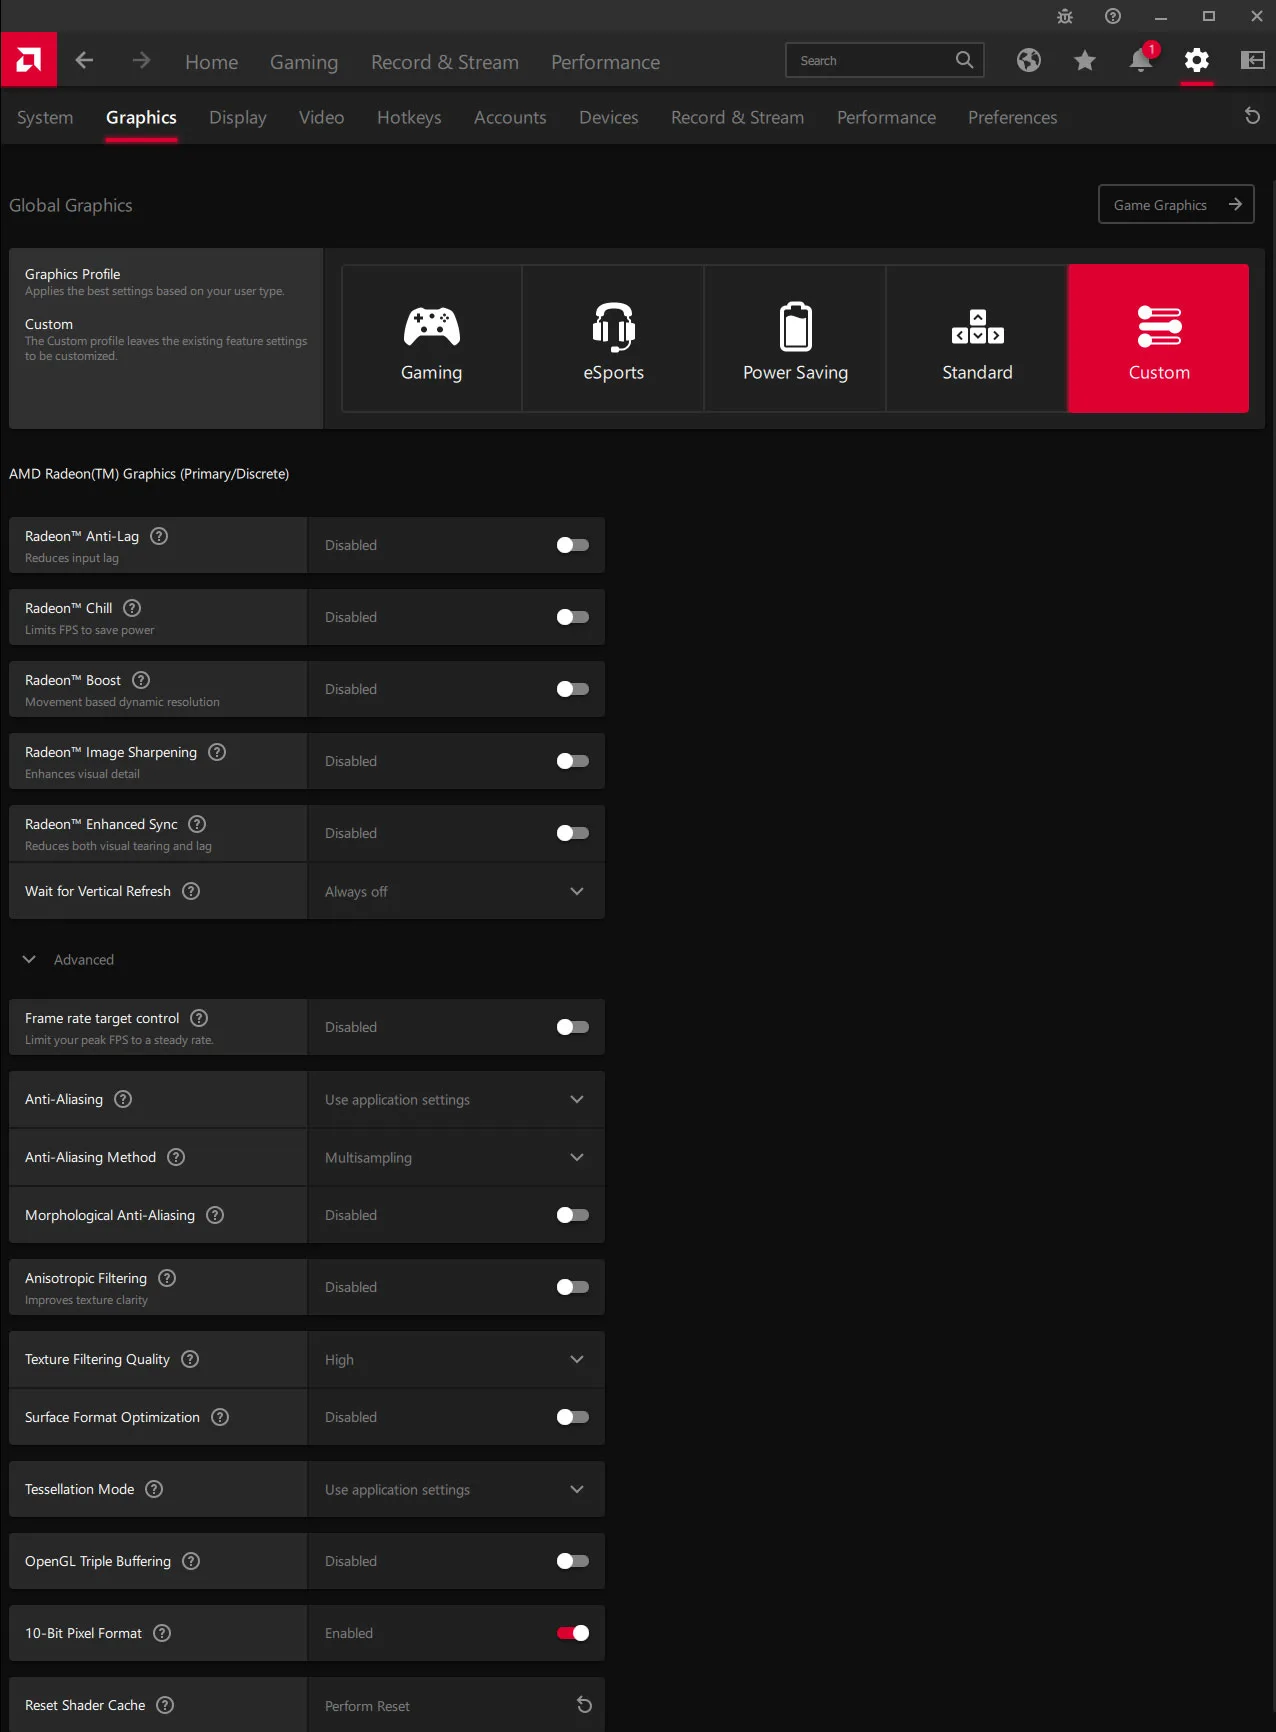Click the reset settings icon near Preferences
Viewport: 1276px width, 1732px height.
(1252, 116)
